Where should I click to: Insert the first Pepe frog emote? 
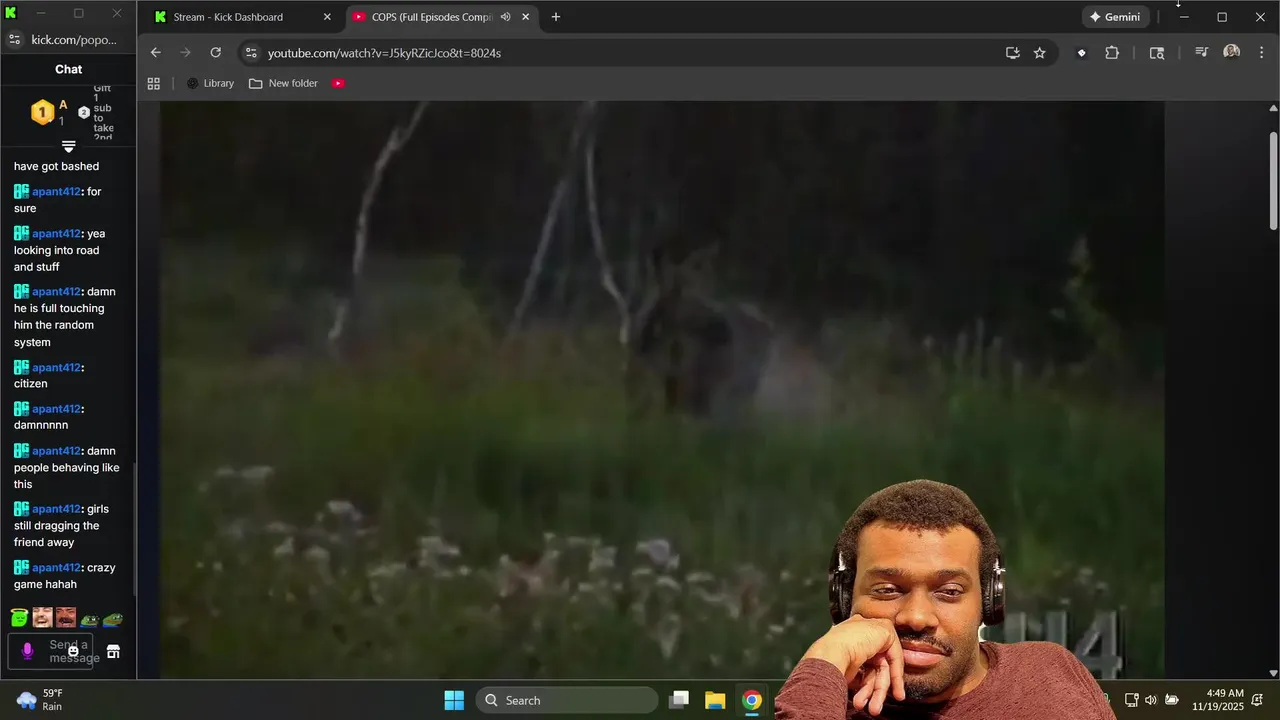[90, 620]
